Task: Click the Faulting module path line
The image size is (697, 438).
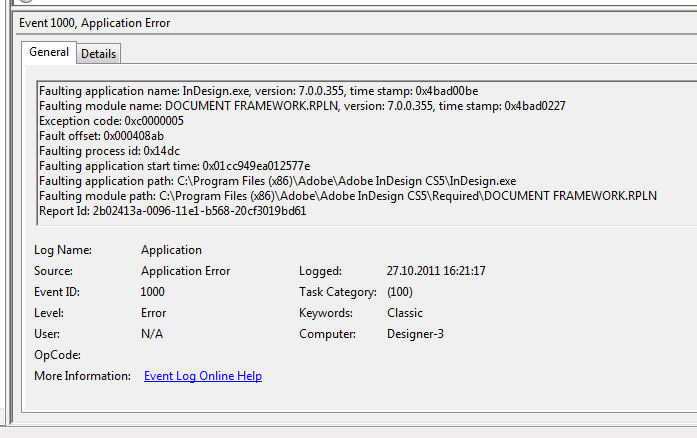Action: (x=348, y=196)
